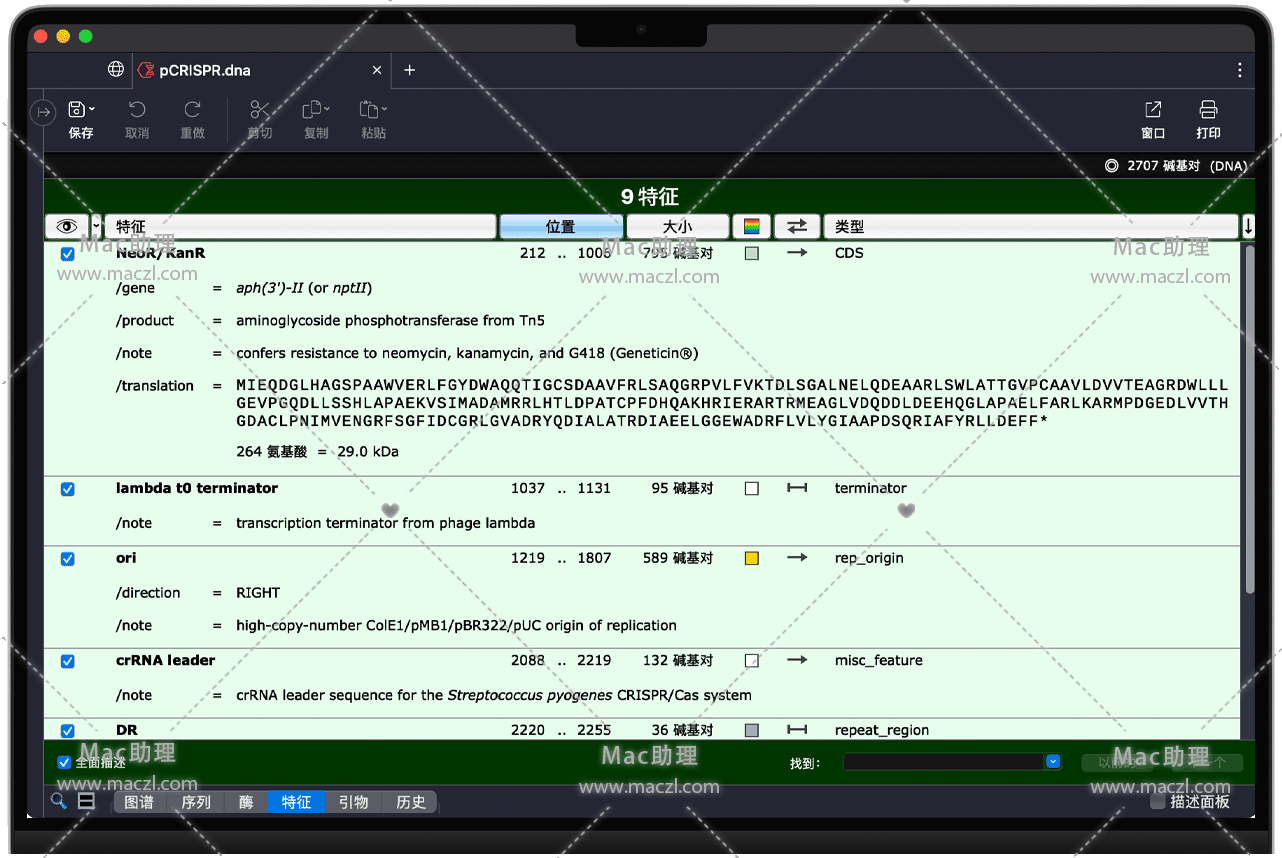Open the Window (窗口) icon
The height and width of the screenshot is (858, 1282).
(x=1153, y=110)
